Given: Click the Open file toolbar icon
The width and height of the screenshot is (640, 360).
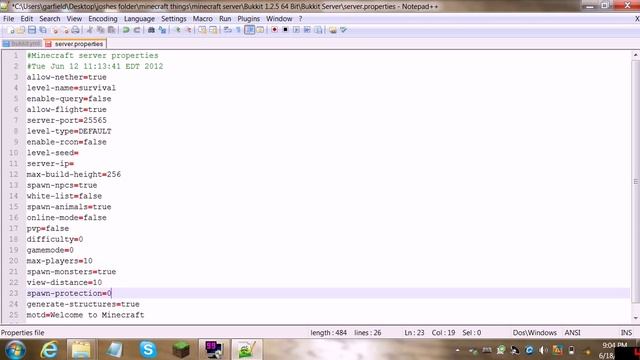Looking at the screenshot, I should (21, 30).
